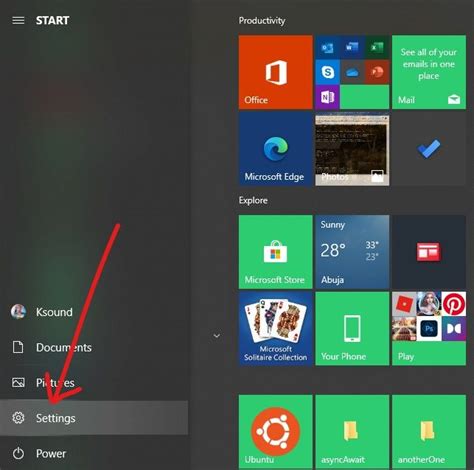Screen dimensions: 474x470
Task: Launch Microsoft Solitaire Collection tile
Action: (x=275, y=329)
